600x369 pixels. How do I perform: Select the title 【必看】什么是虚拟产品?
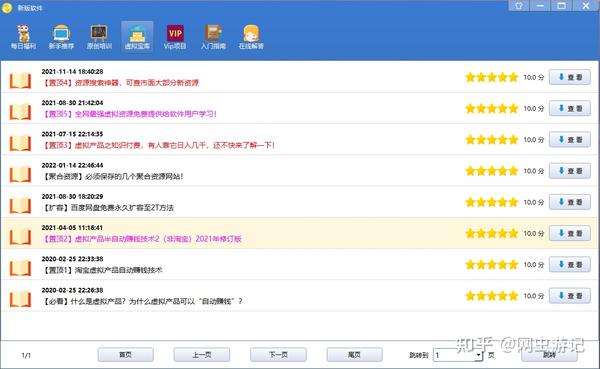142,301
